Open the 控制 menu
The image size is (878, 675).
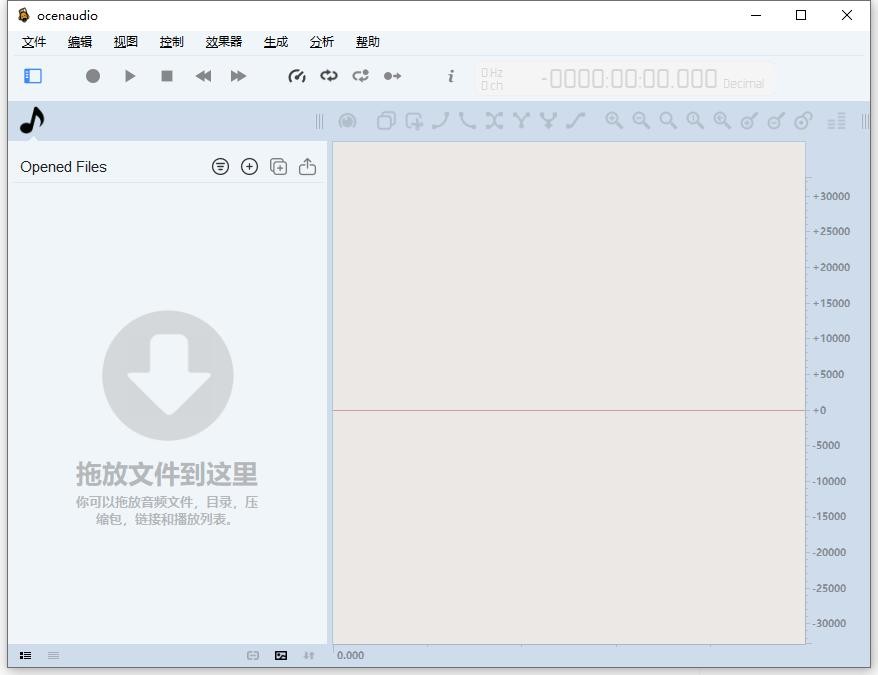pyautogui.click(x=171, y=42)
